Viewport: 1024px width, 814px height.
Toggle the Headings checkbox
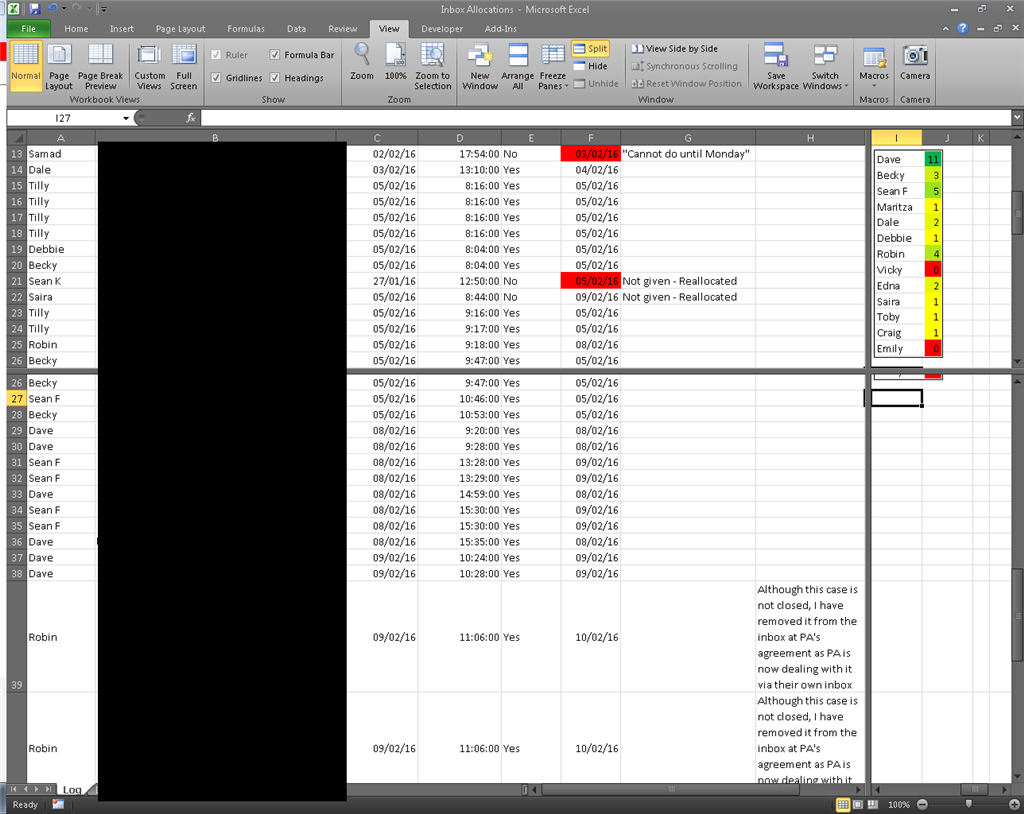coord(275,78)
